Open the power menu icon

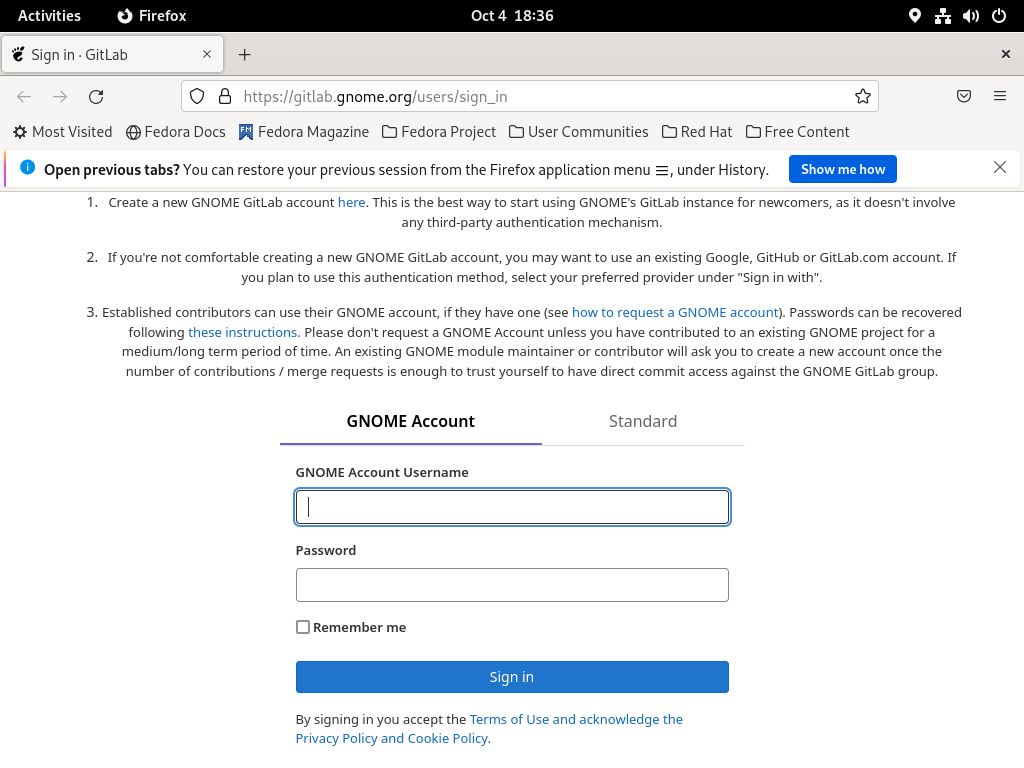click(999, 16)
